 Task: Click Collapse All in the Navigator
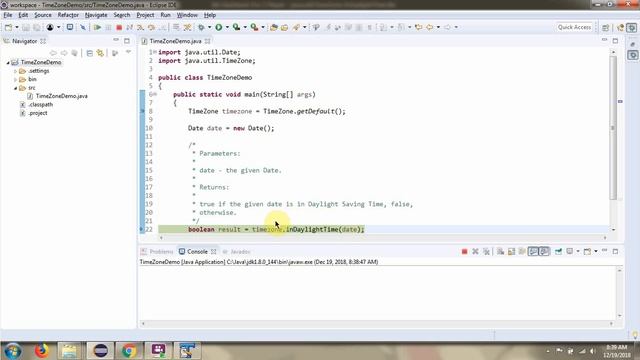point(89,53)
